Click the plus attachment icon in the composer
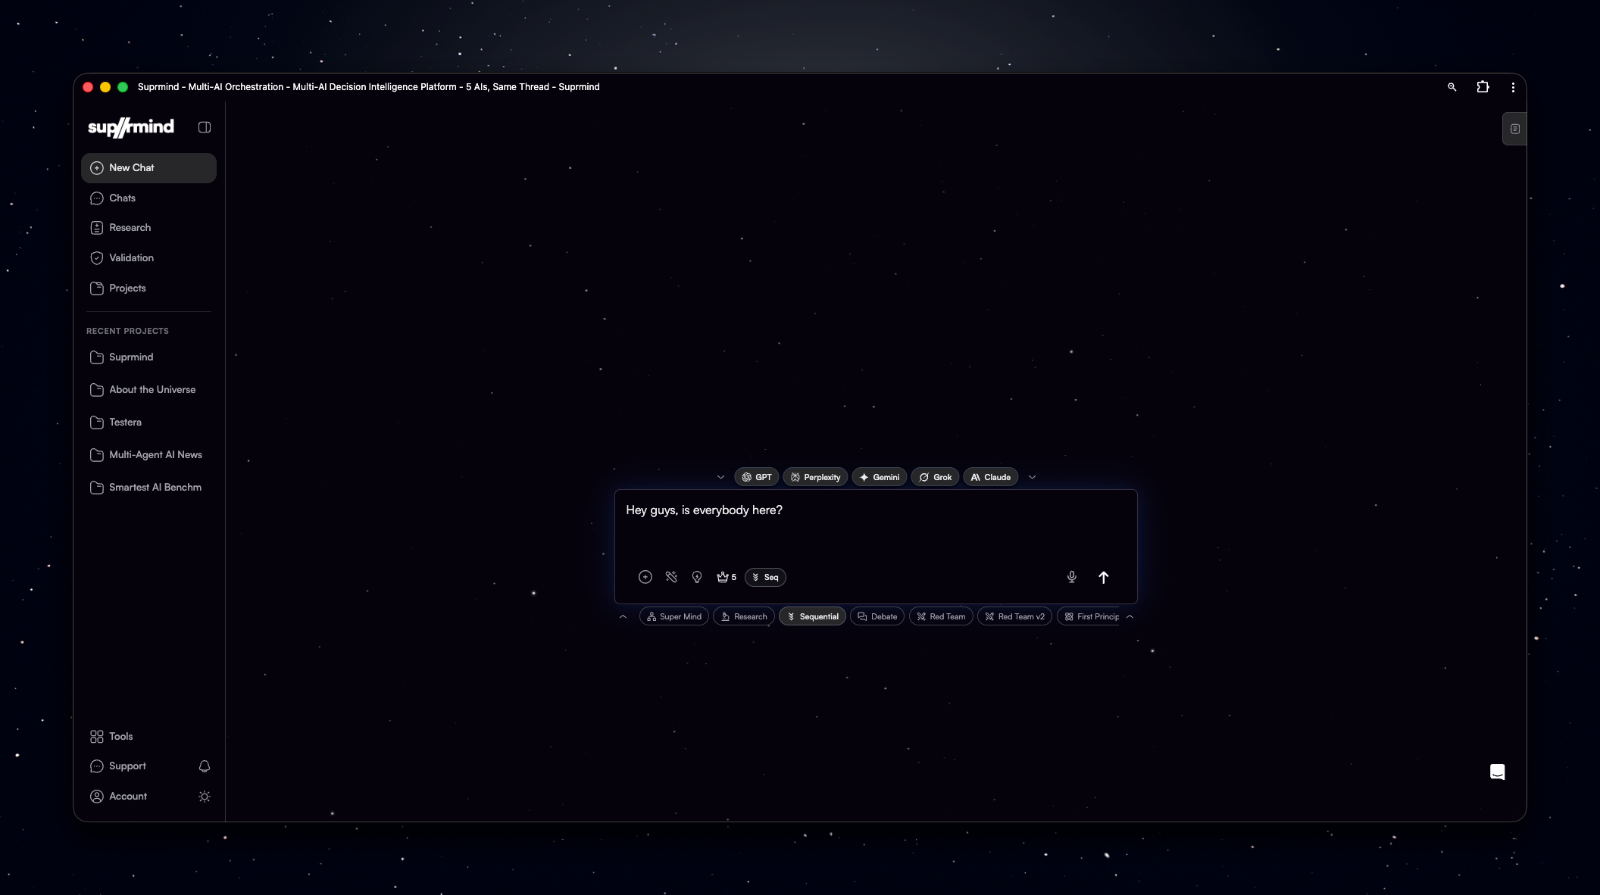Image resolution: width=1600 pixels, height=895 pixels. click(645, 577)
